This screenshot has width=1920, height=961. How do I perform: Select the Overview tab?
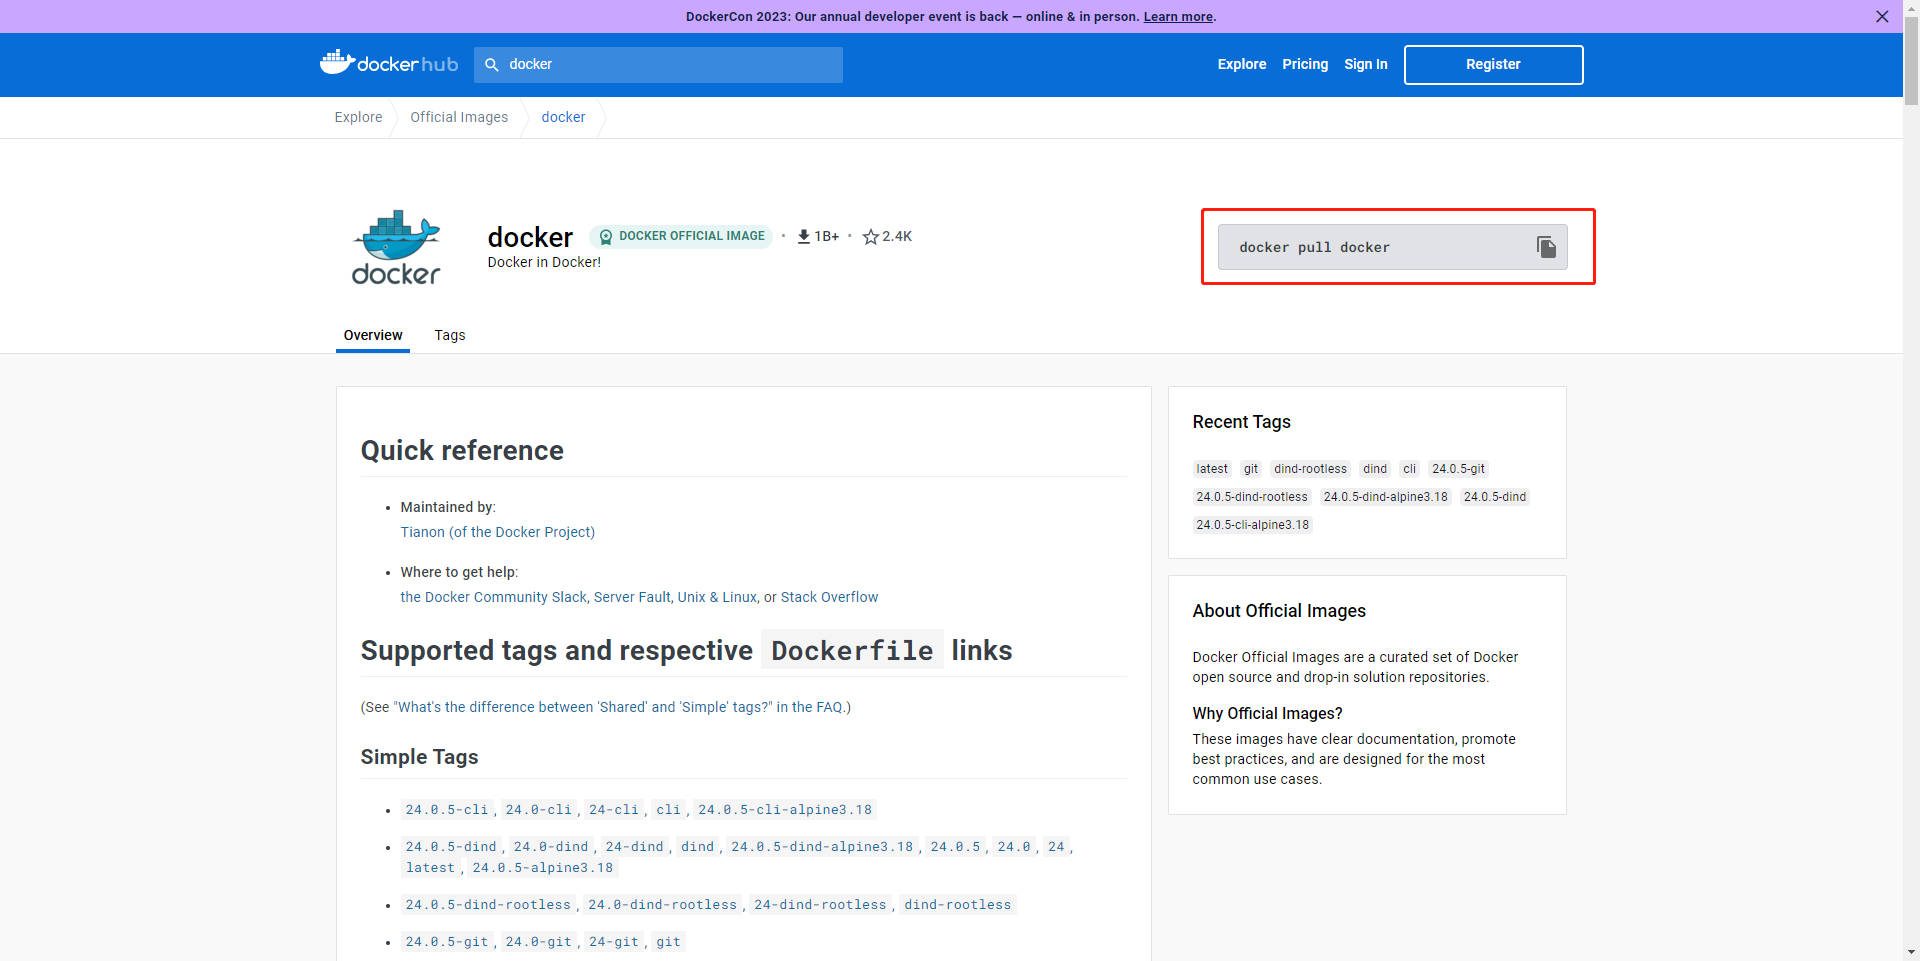point(373,335)
